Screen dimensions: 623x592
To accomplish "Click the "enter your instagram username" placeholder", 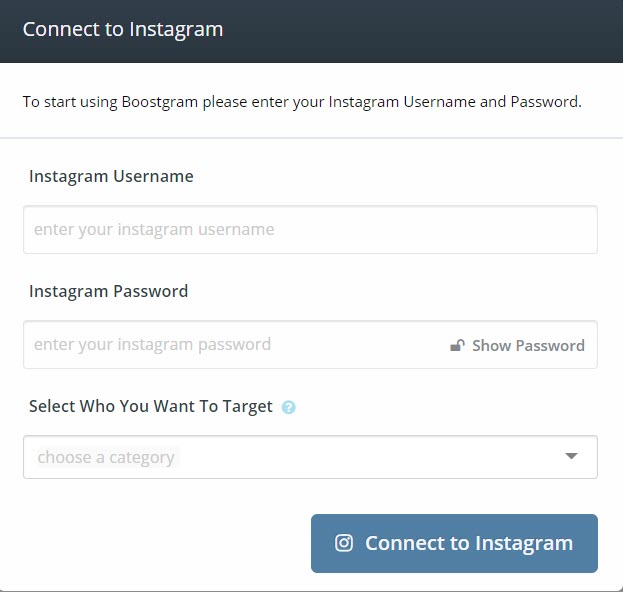I will [x=154, y=230].
